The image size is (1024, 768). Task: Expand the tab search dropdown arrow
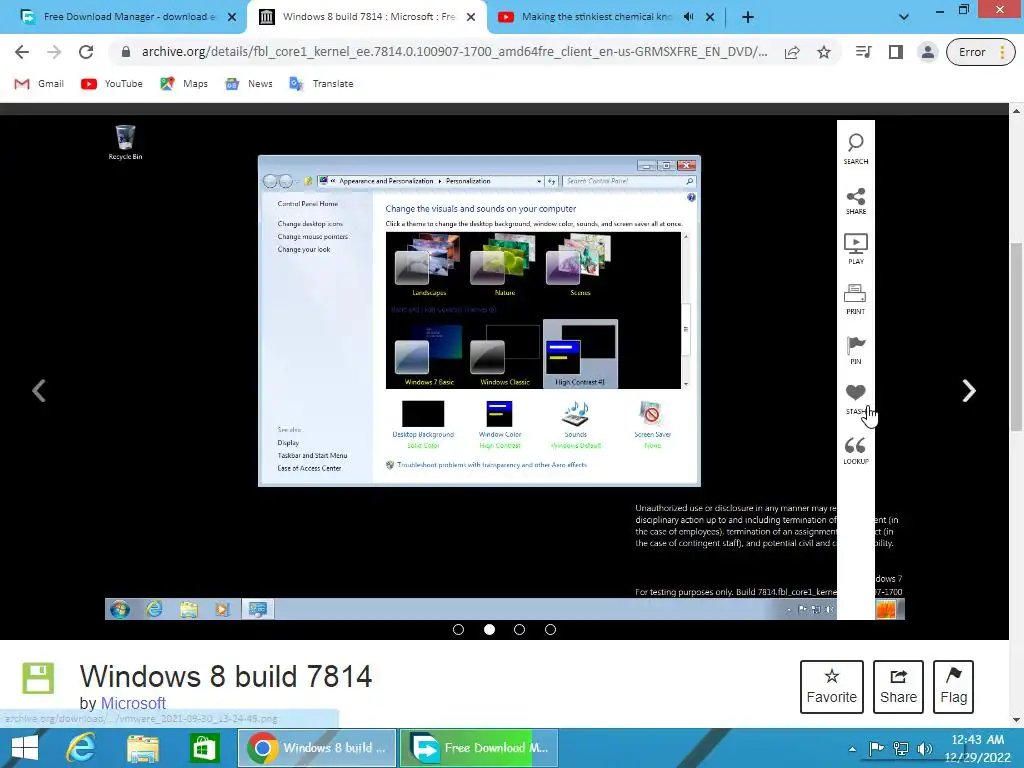pyautogui.click(x=904, y=17)
